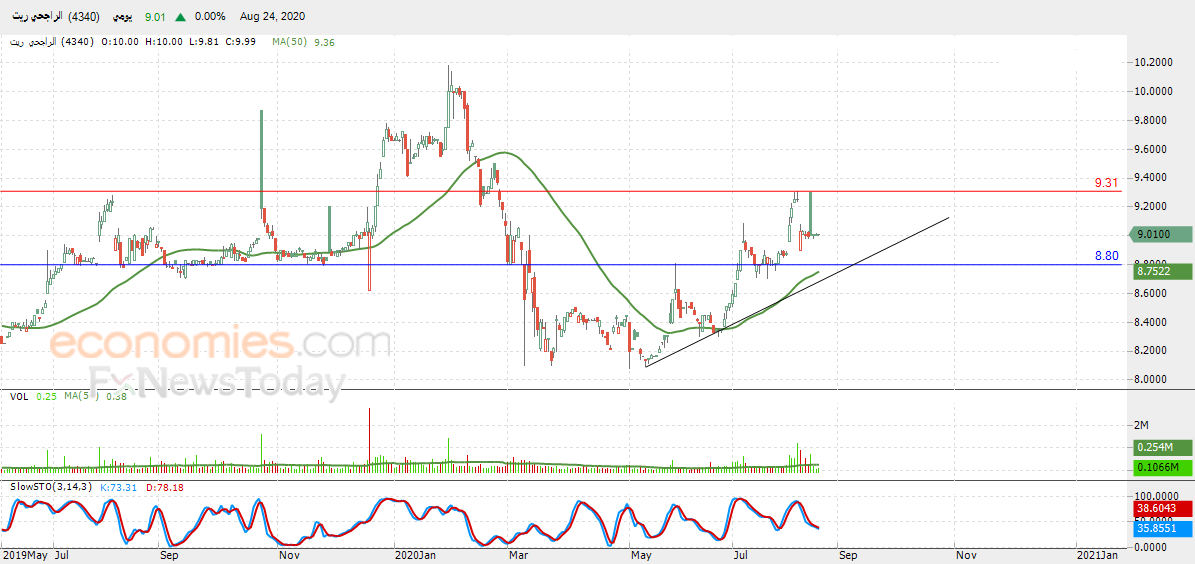Image resolution: width=1195 pixels, height=564 pixels.
Task: Click the 0.00% change value in header
Action: pos(210,16)
